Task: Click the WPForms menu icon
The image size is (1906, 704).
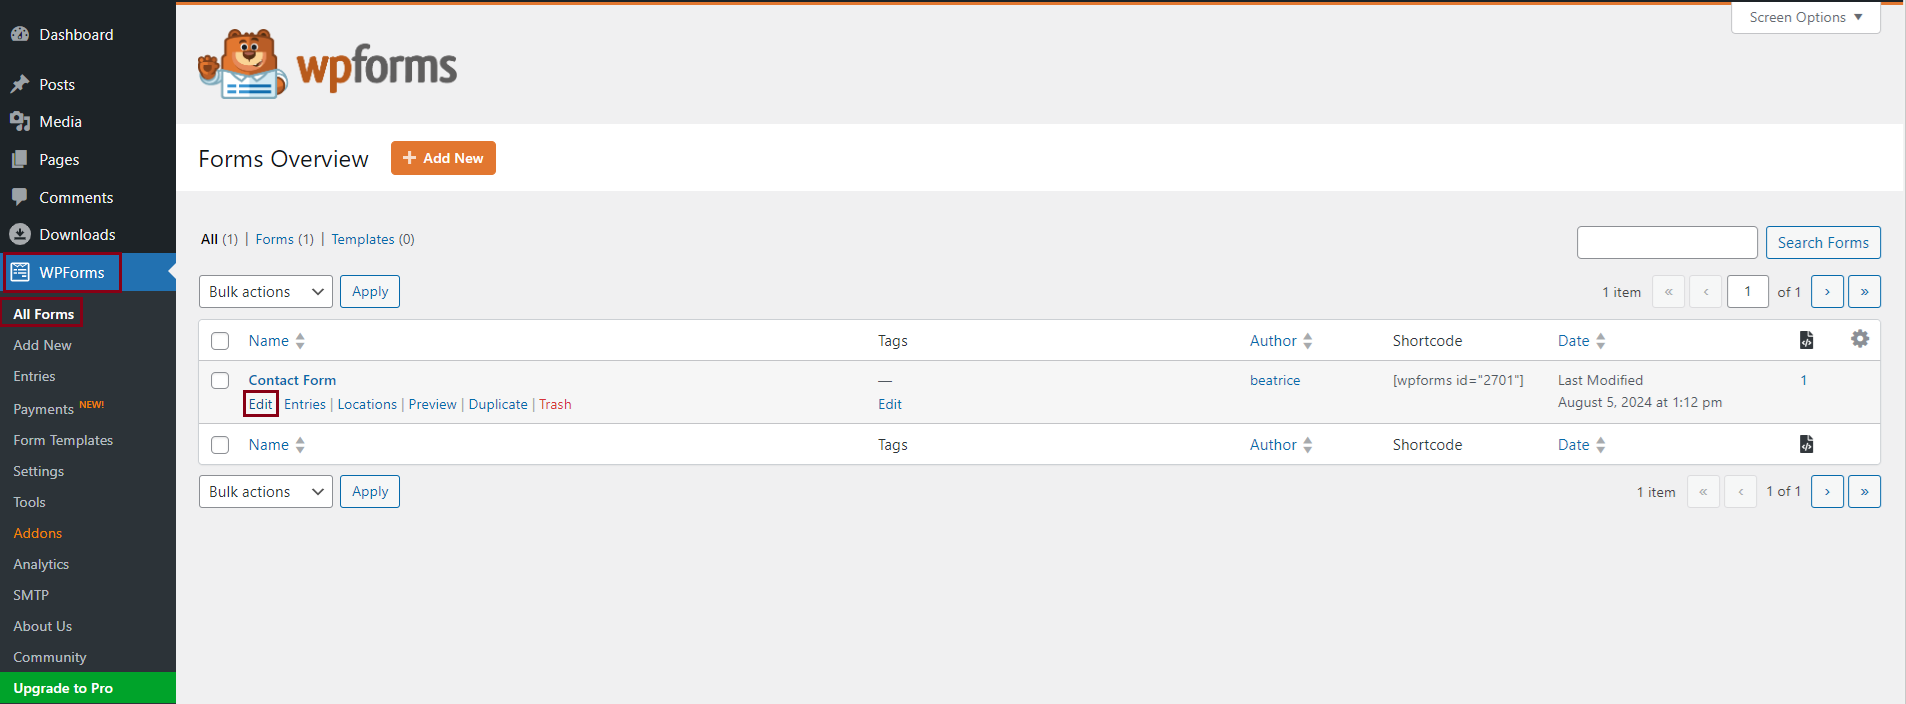Action: 20,272
